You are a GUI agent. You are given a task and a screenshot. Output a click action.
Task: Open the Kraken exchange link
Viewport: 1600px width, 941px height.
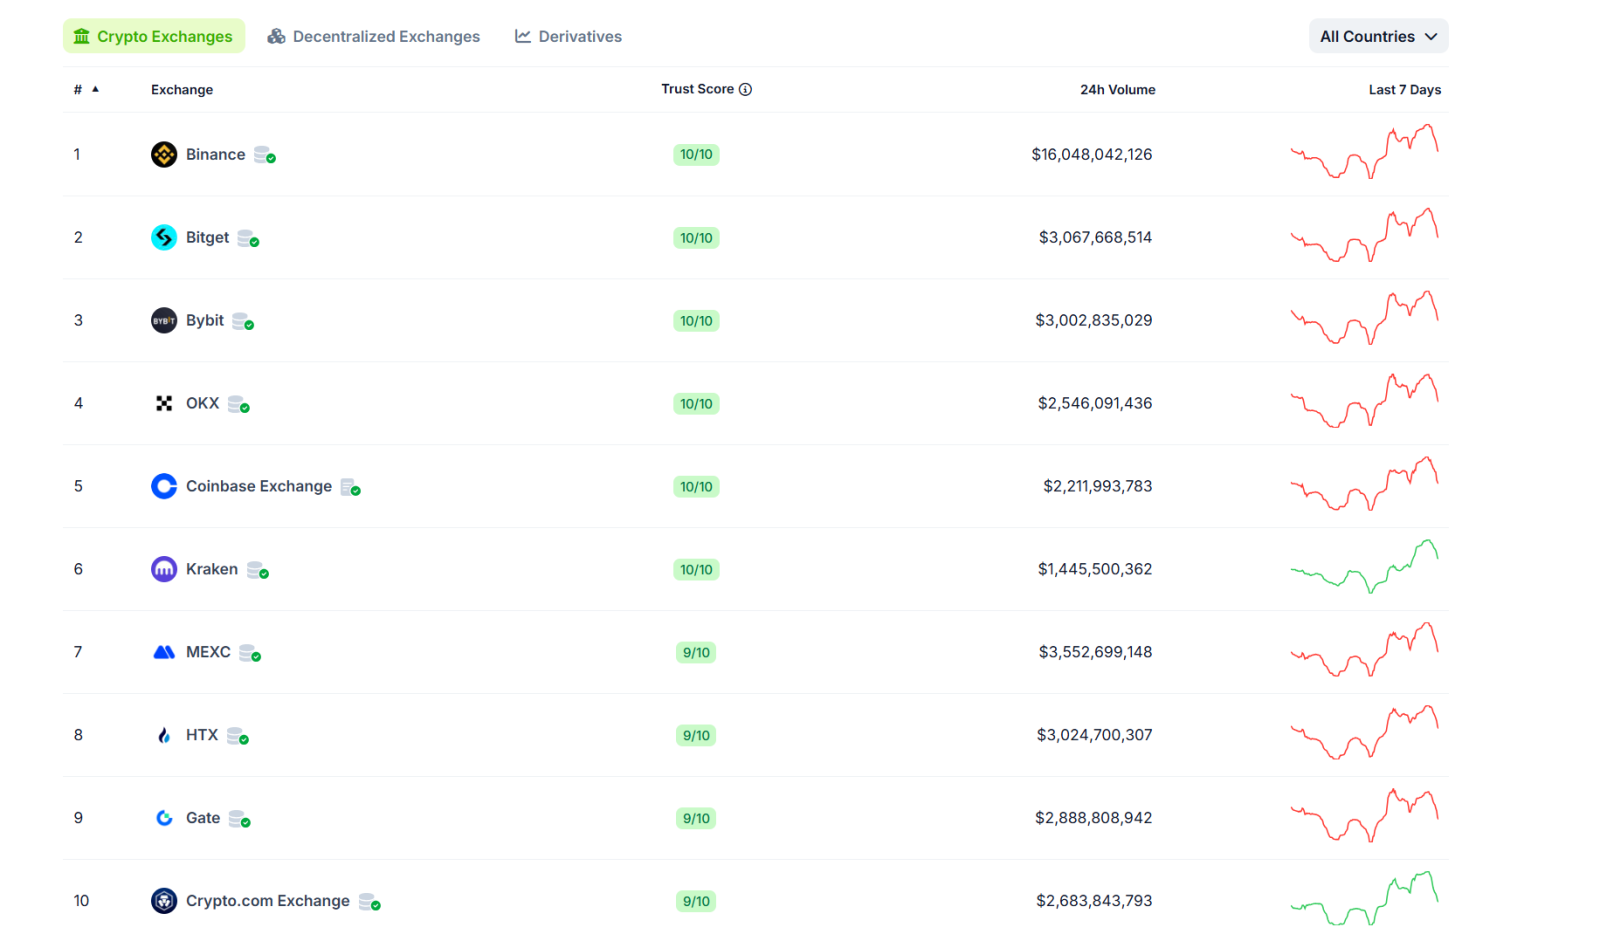(x=212, y=569)
